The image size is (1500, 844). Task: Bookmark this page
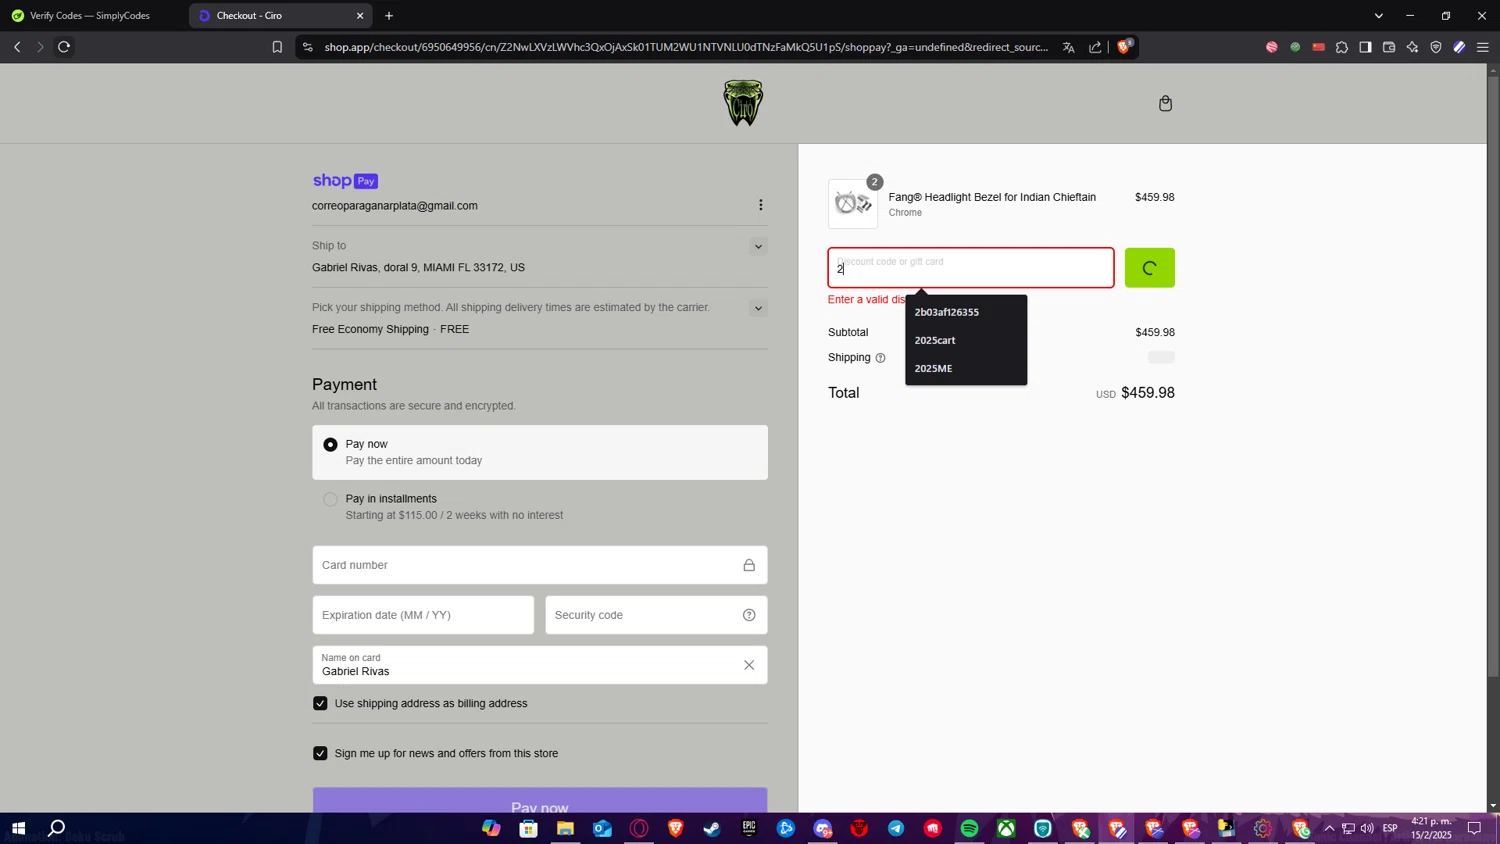pos(277,47)
